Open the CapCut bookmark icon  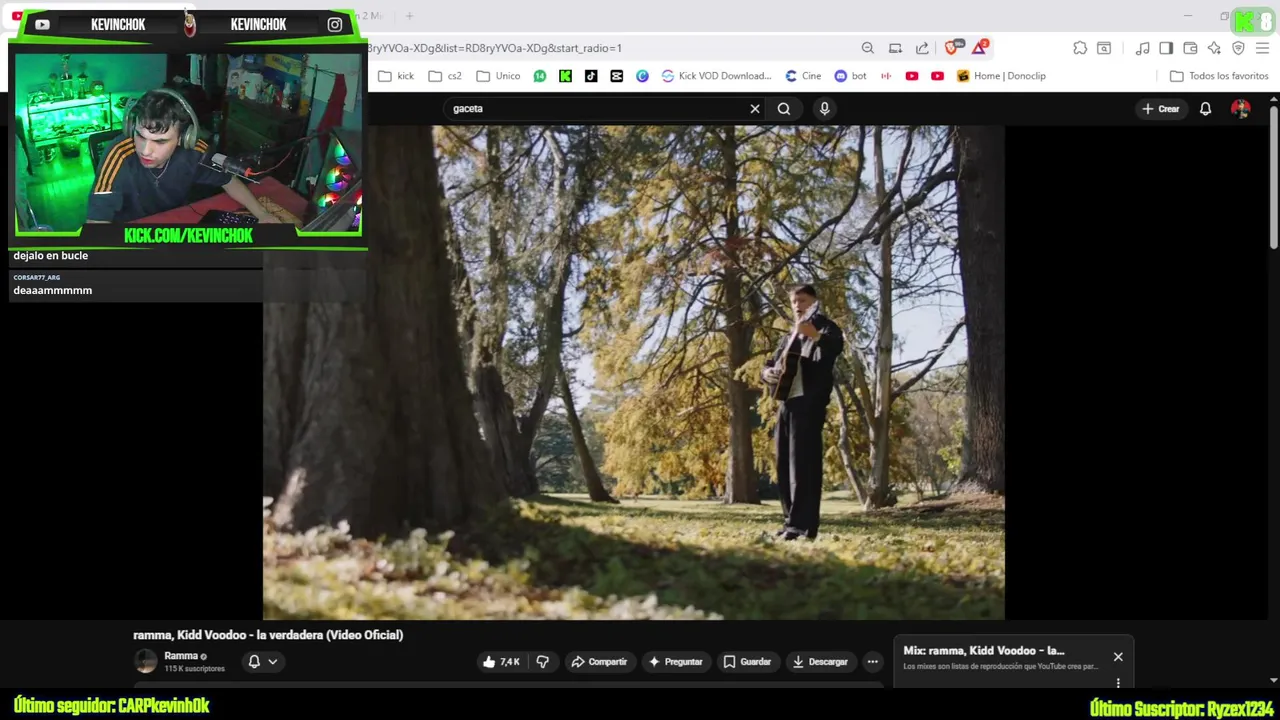(x=616, y=76)
